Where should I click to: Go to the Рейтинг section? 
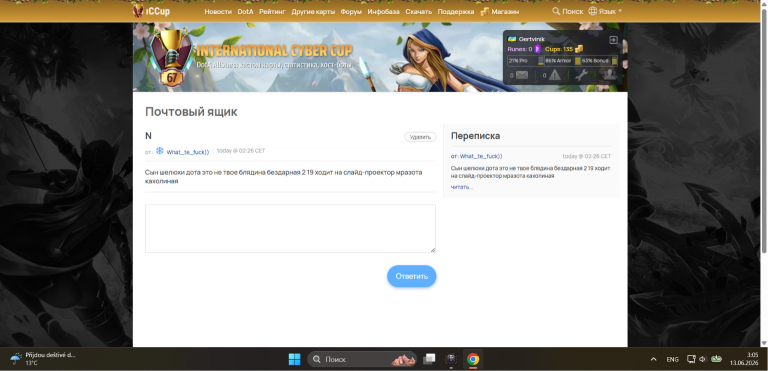coord(272,11)
